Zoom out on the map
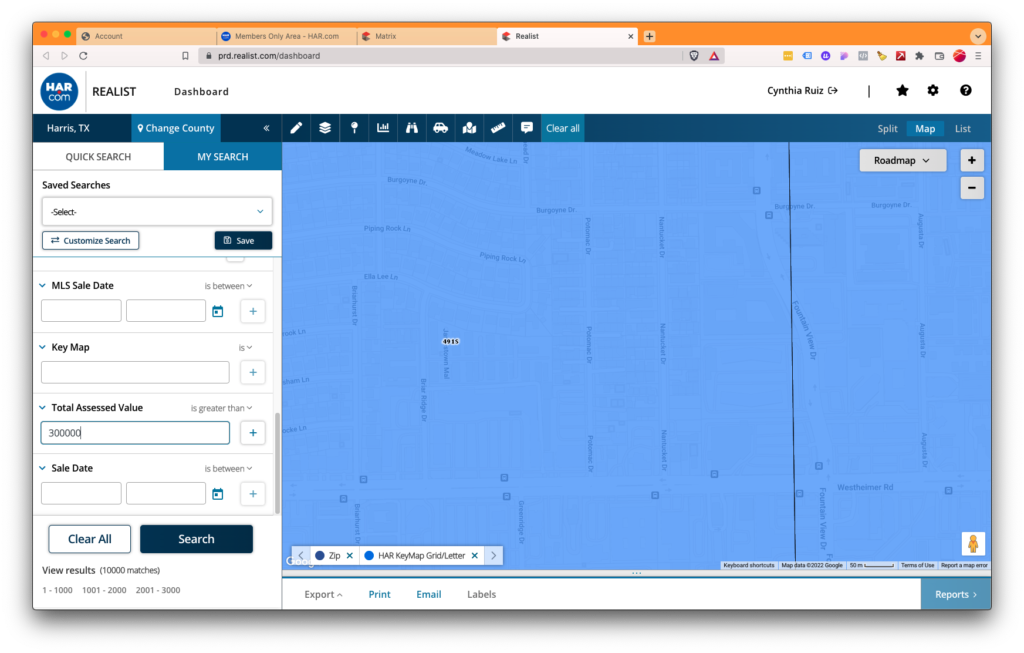This screenshot has height=653, width=1024. coord(972,188)
